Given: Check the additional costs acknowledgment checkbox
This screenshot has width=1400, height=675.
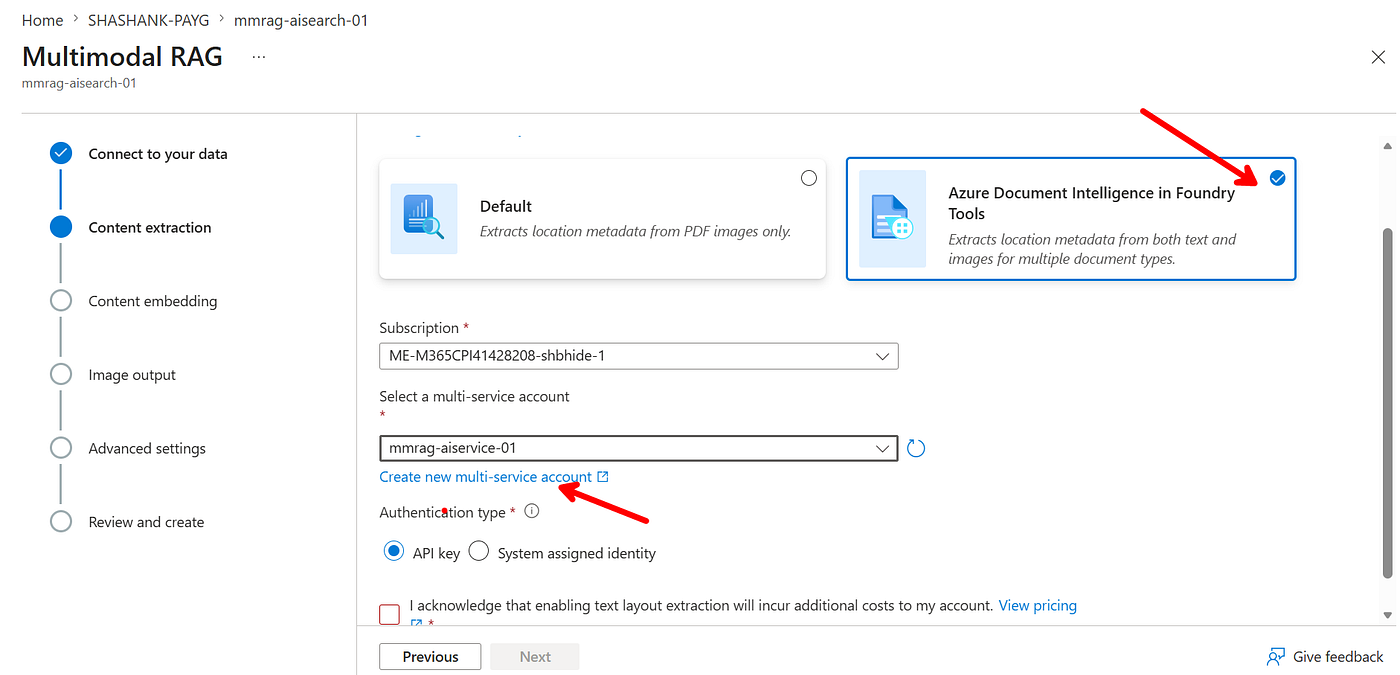Looking at the screenshot, I should coord(390,613).
